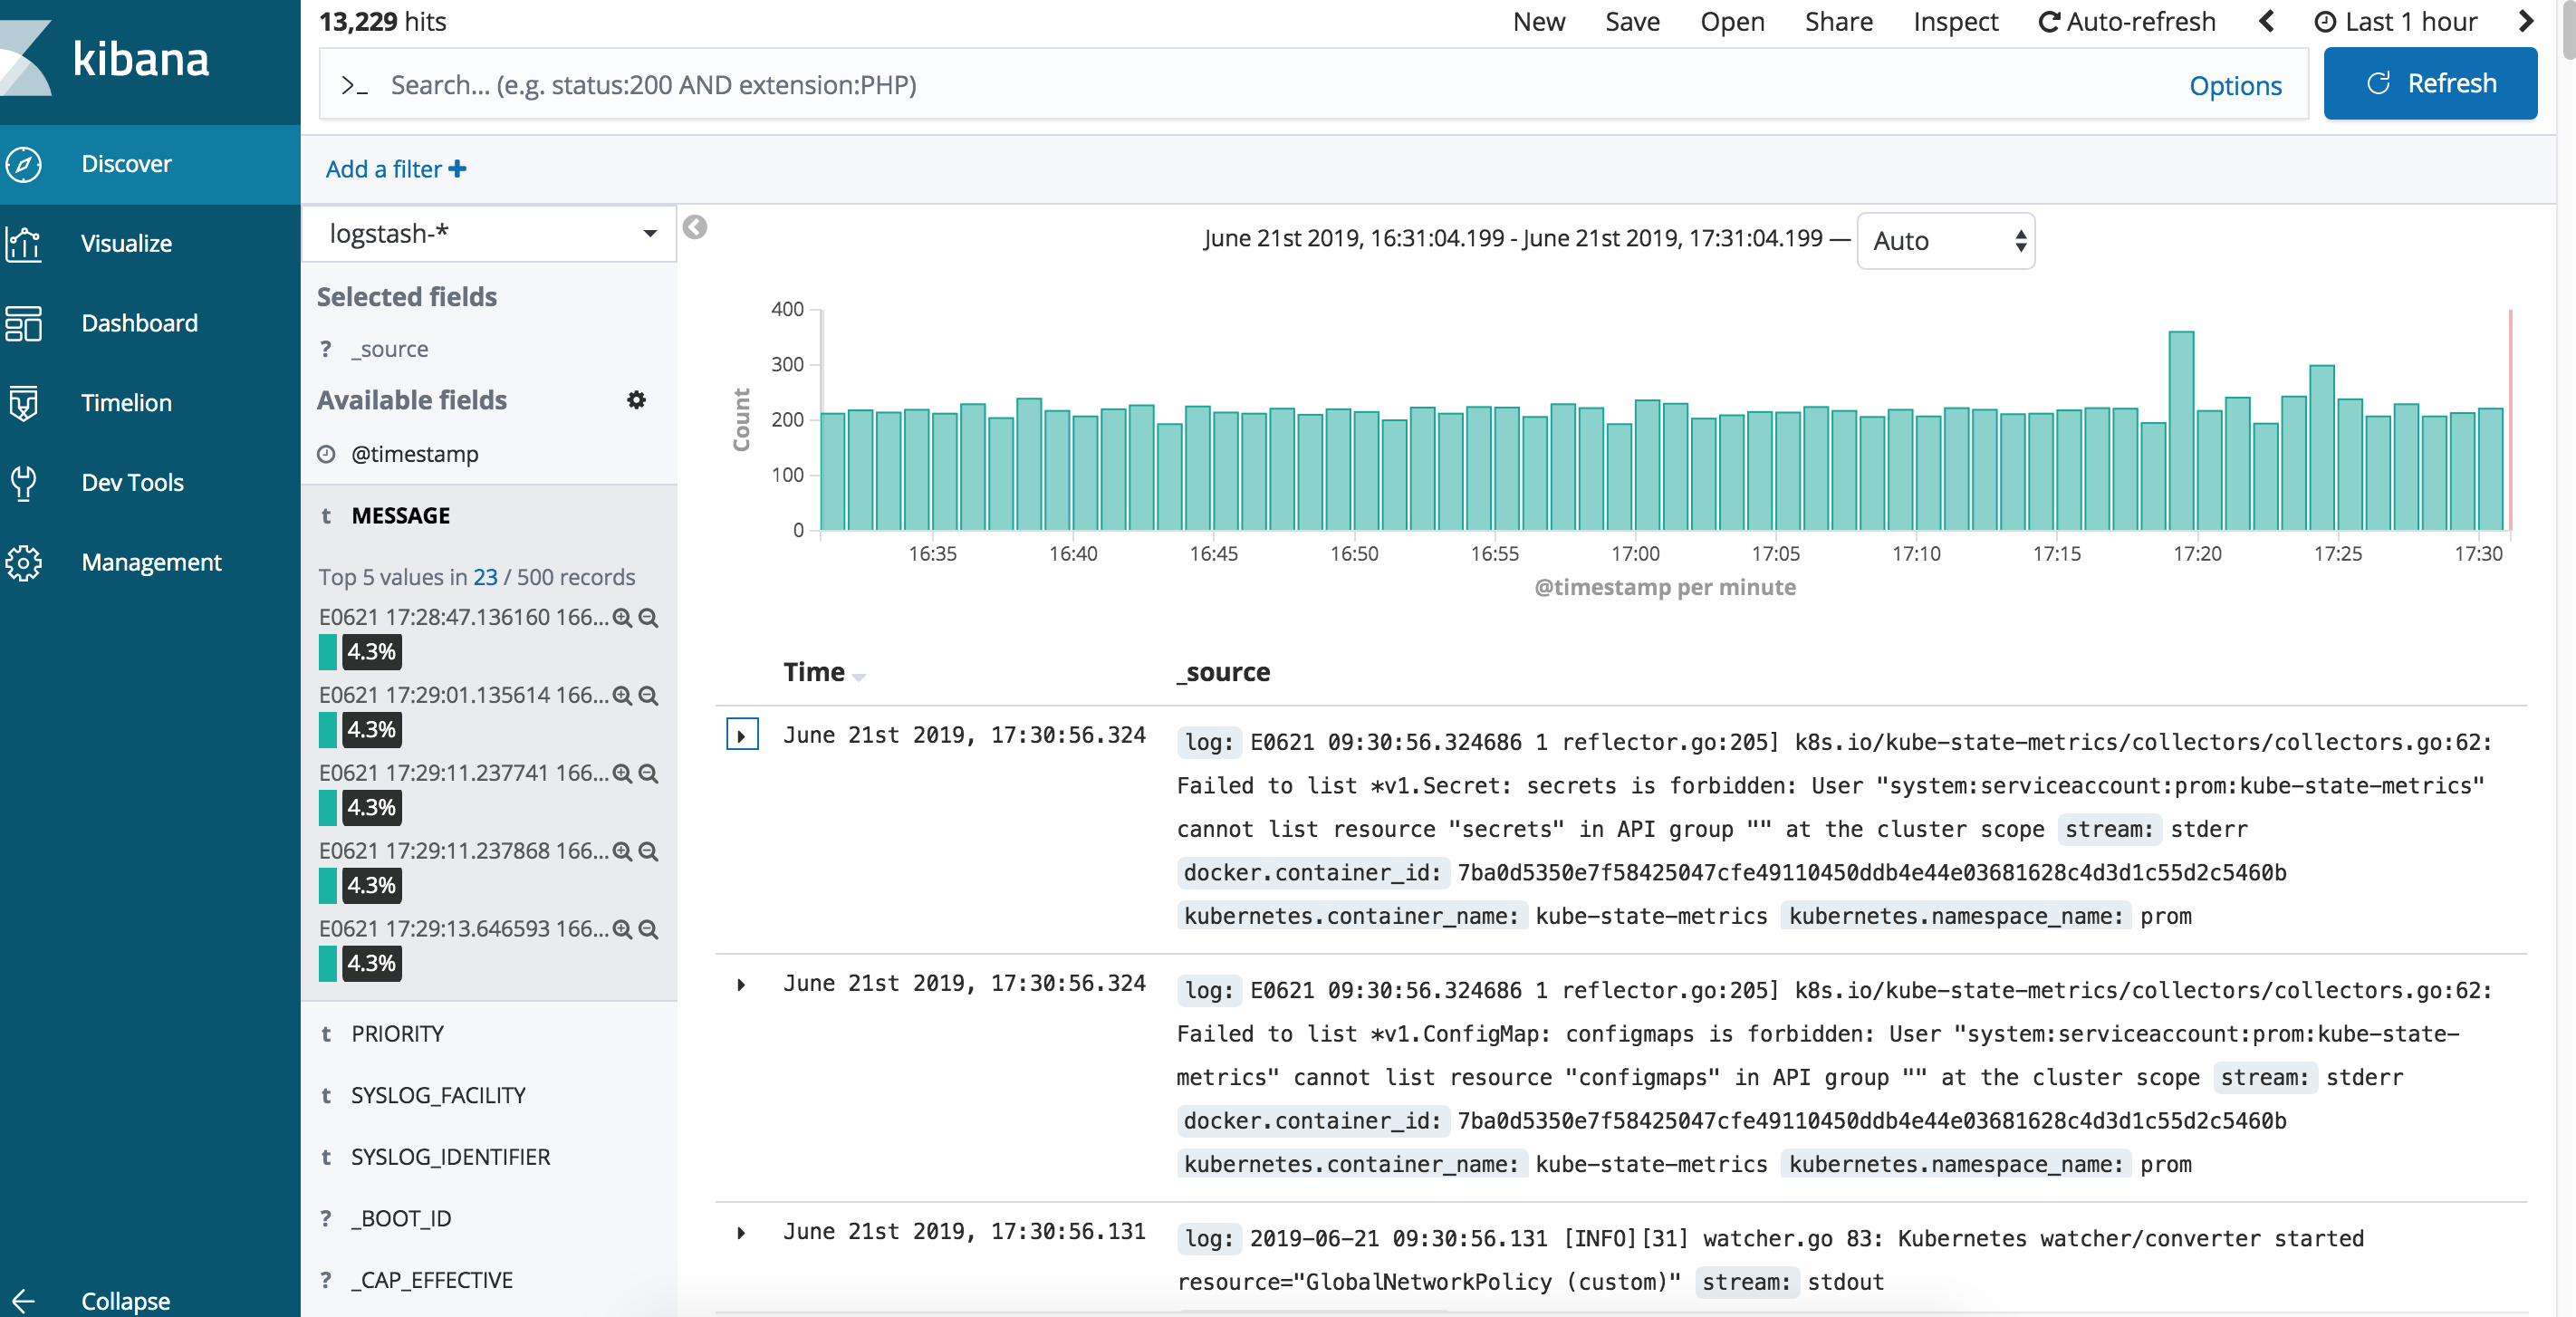2576x1317 pixels.
Task: Go to the Discover section label
Action: click(126, 164)
